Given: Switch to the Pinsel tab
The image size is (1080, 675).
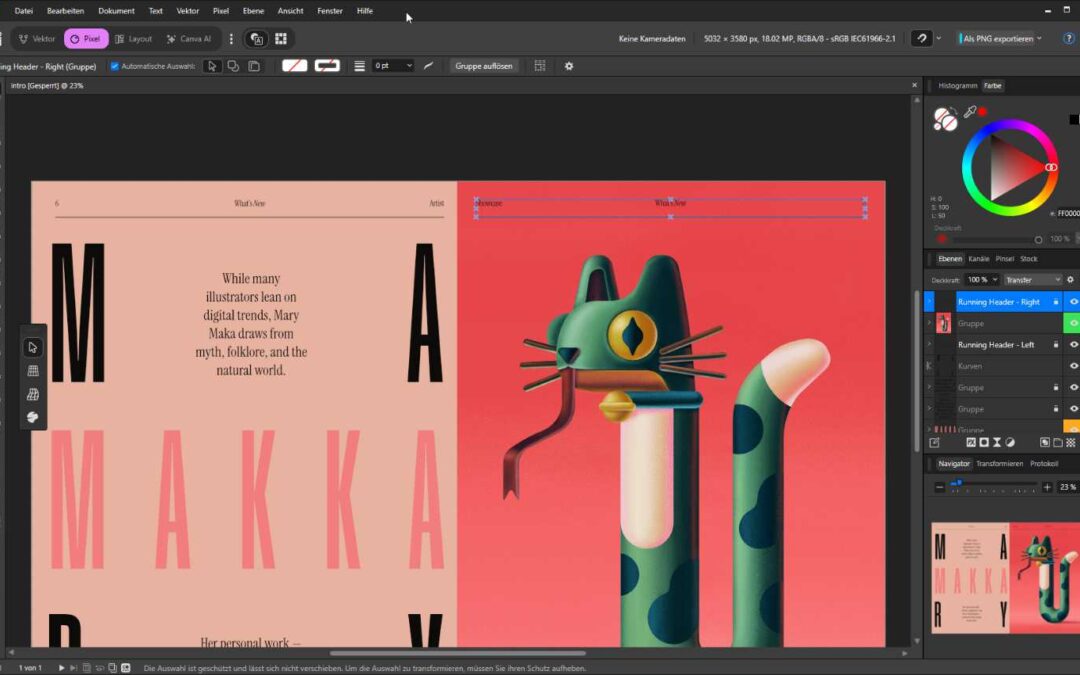Looking at the screenshot, I should coord(1004,259).
